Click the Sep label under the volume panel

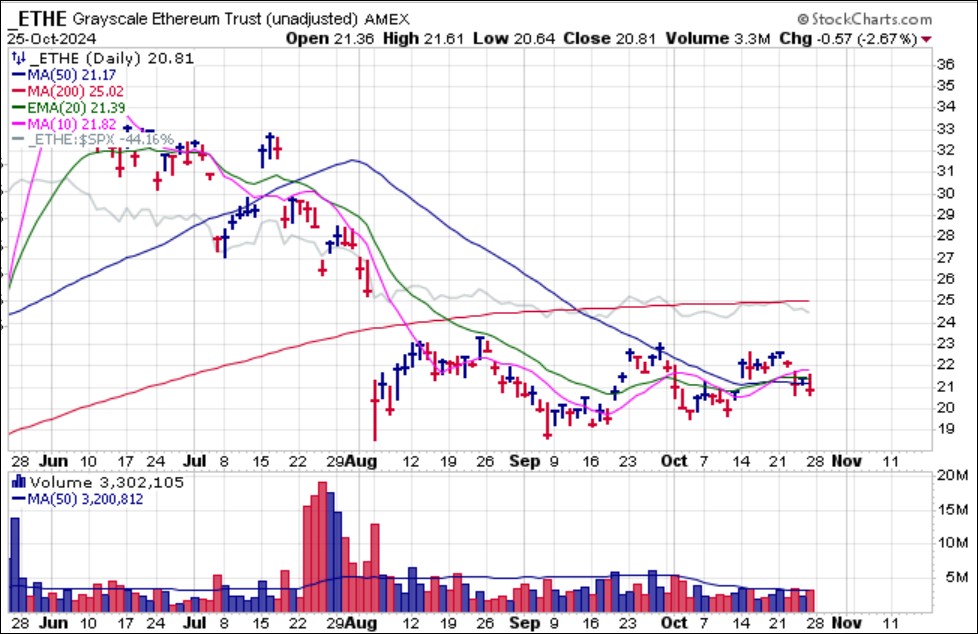coord(525,623)
